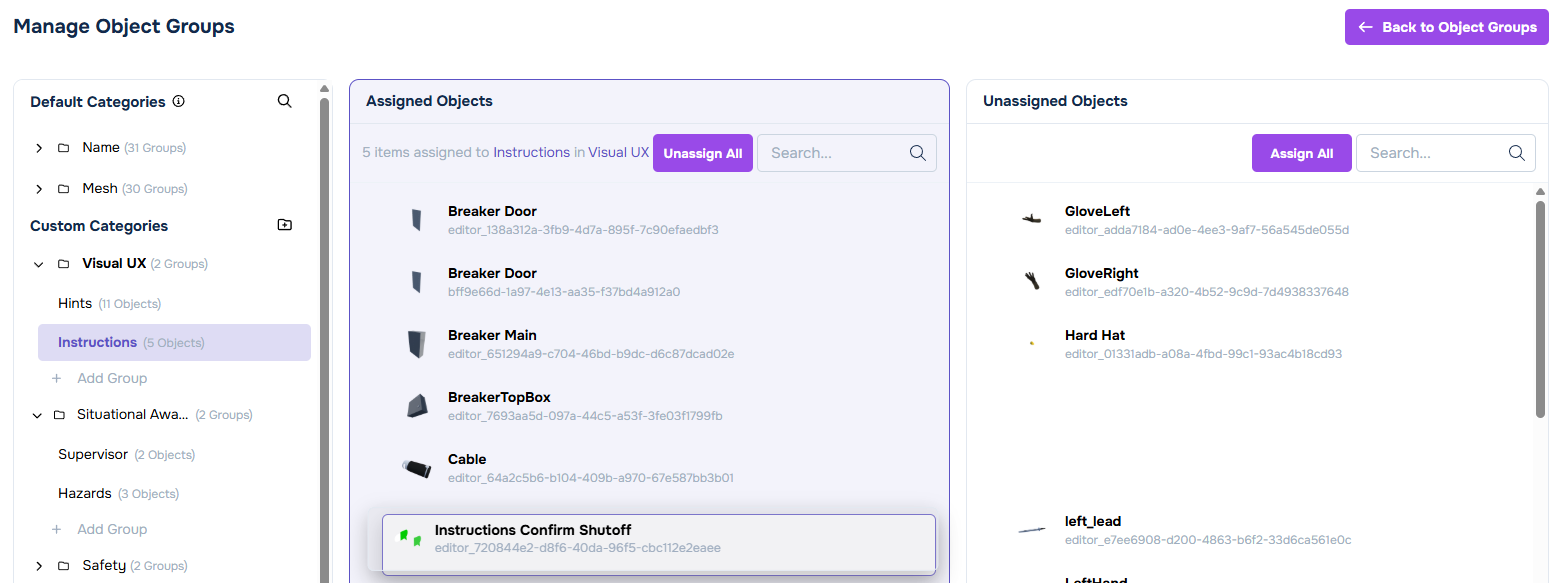The height and width of the screenshot is (583, 1560).
Task: Click the Mesh category label
Action: coord(100,188)
